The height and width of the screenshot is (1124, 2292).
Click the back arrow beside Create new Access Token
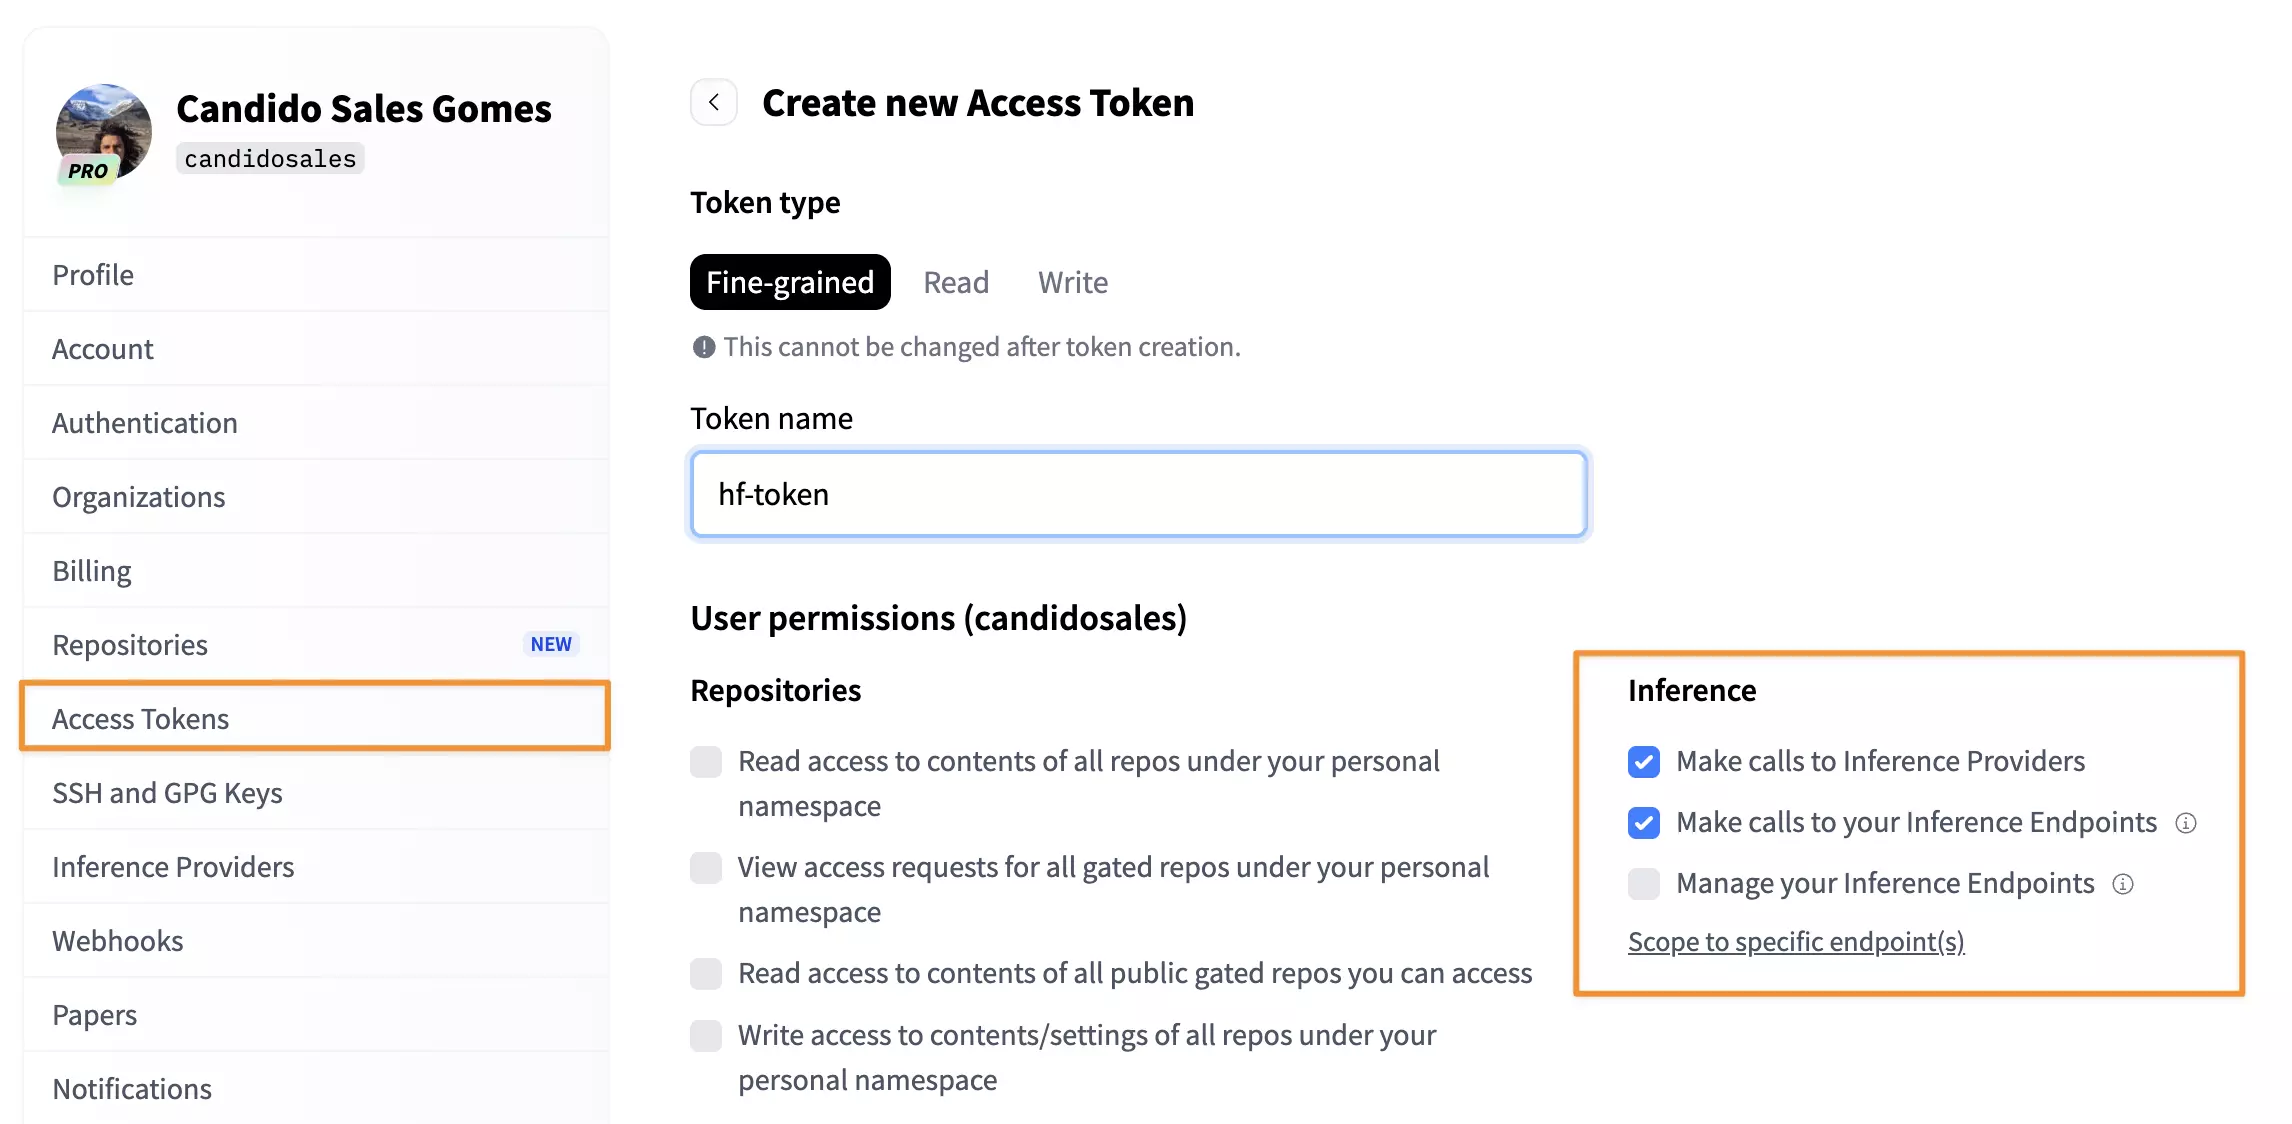coord(714,102)
